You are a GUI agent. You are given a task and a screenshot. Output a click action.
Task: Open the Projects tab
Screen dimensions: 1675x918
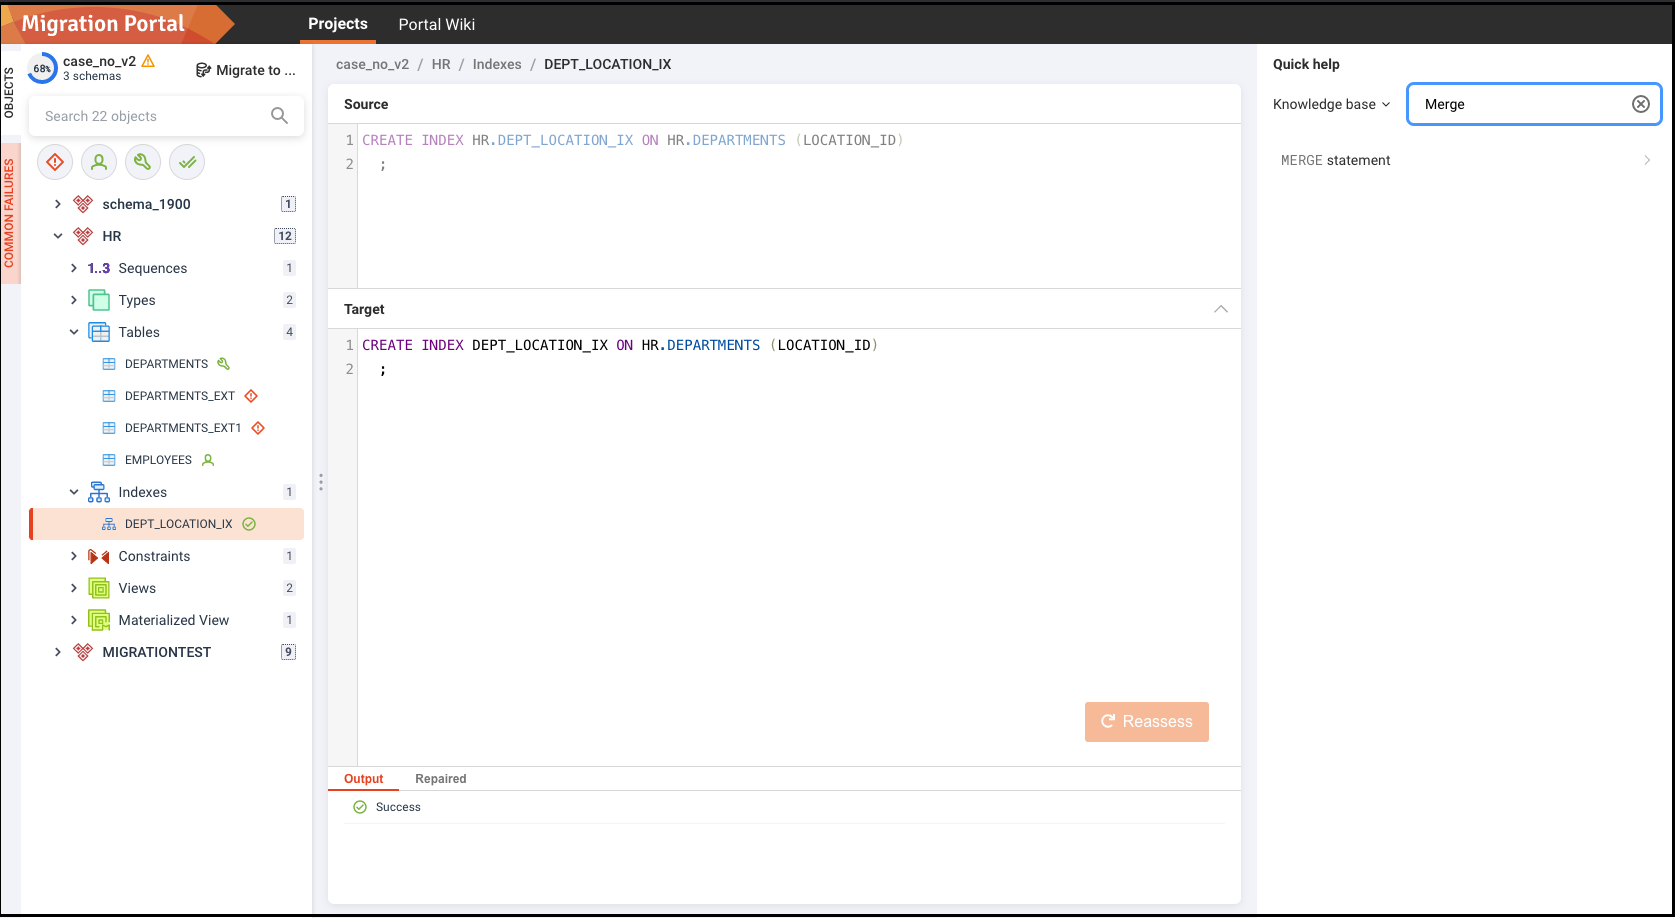coord(338,24)
